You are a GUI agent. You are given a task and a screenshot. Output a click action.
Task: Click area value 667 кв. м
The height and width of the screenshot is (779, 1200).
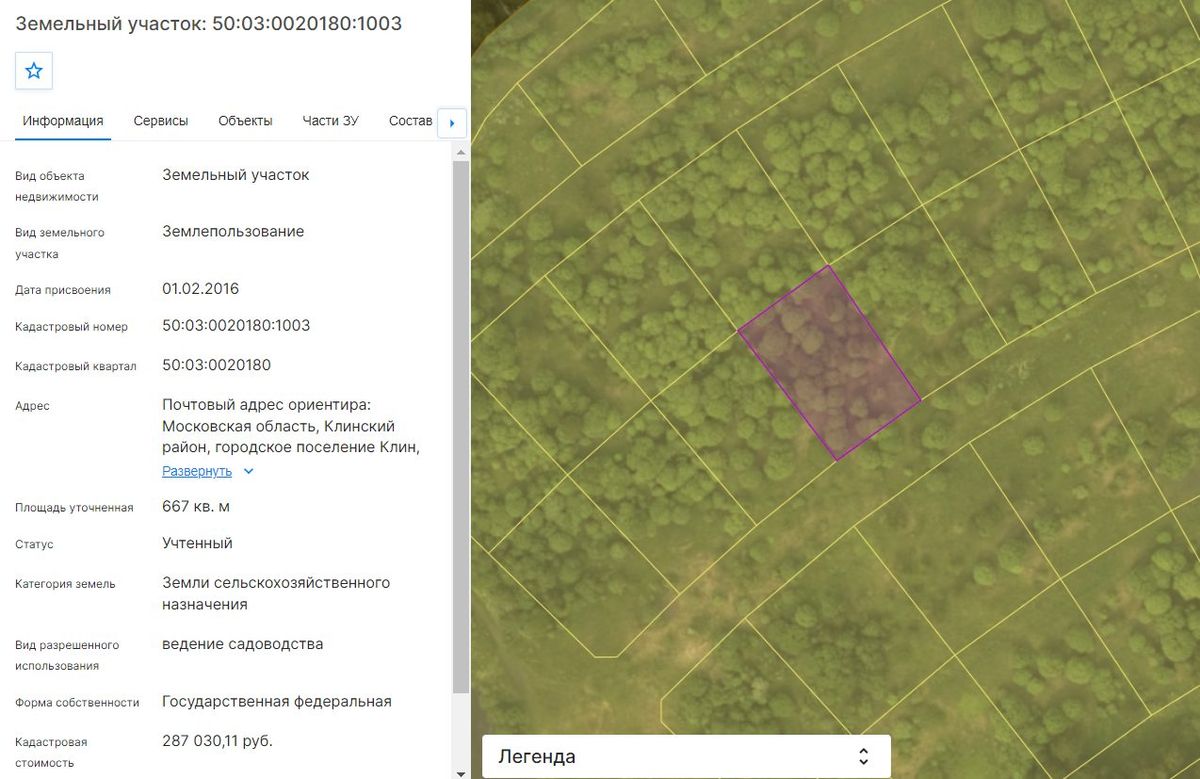click(x=196, y=506)
